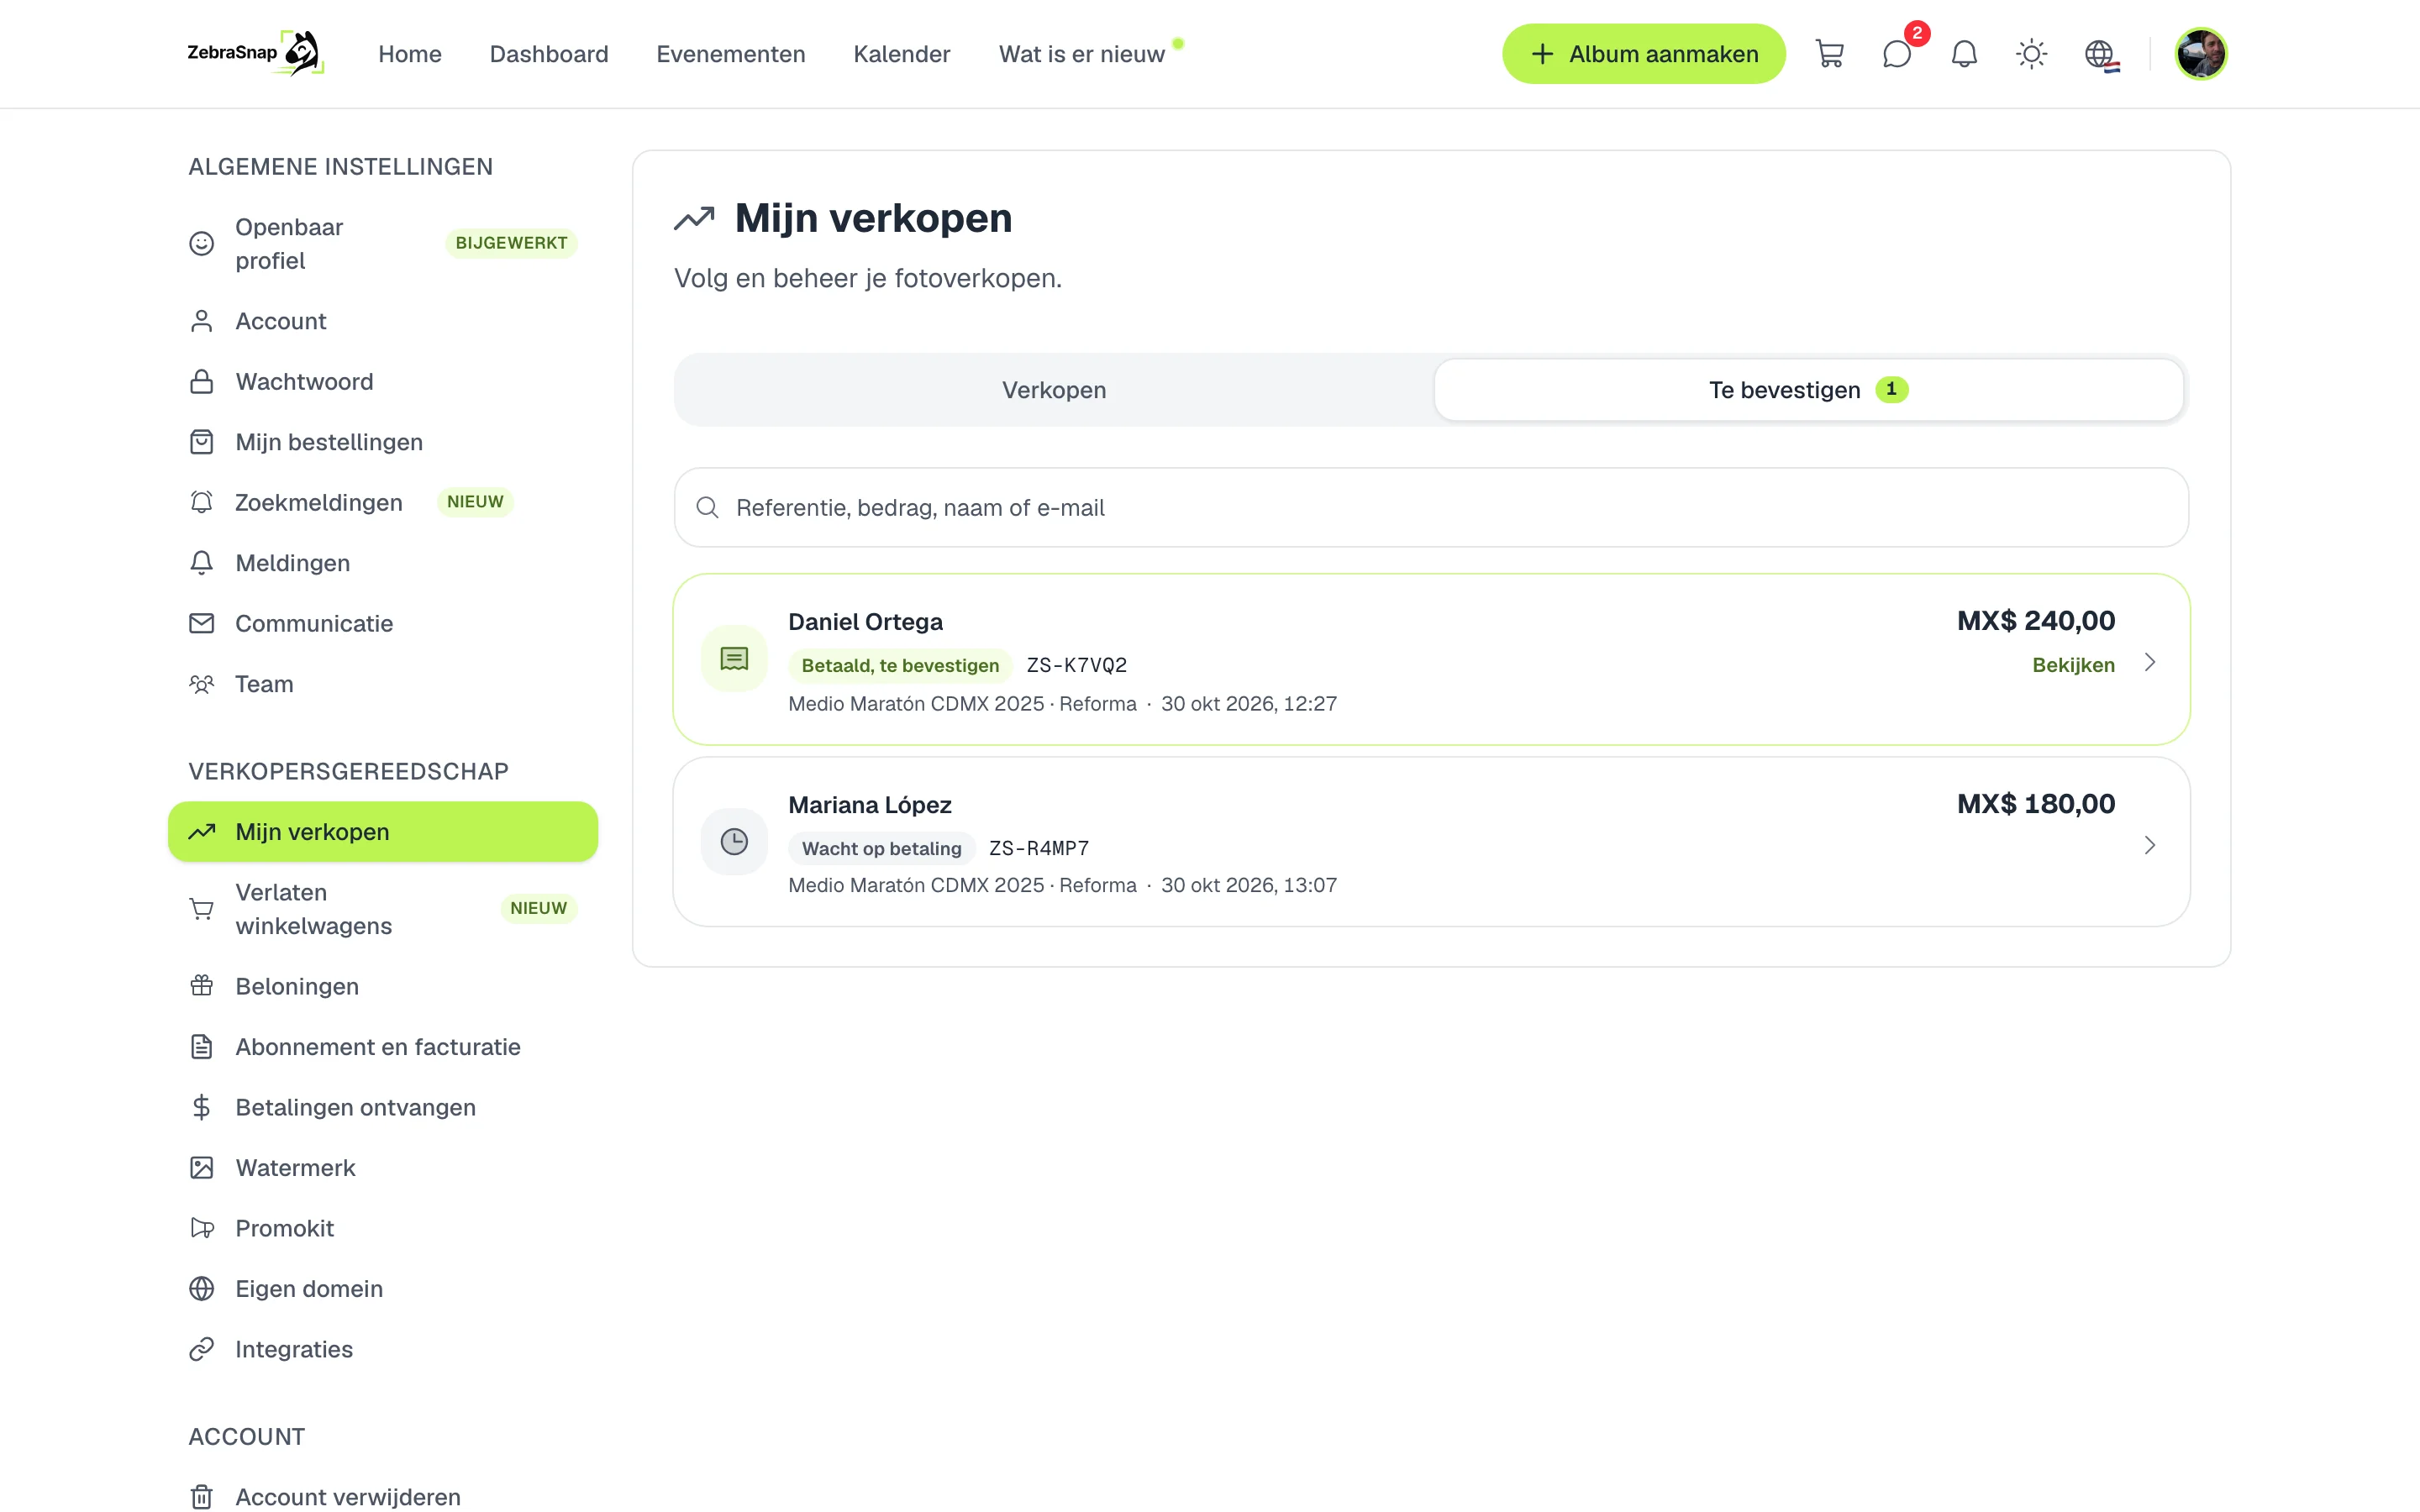Open Wat is er nieuw
Image resolution: width=2420 pixels, height=1512 pixels.
click(1082, 54)
